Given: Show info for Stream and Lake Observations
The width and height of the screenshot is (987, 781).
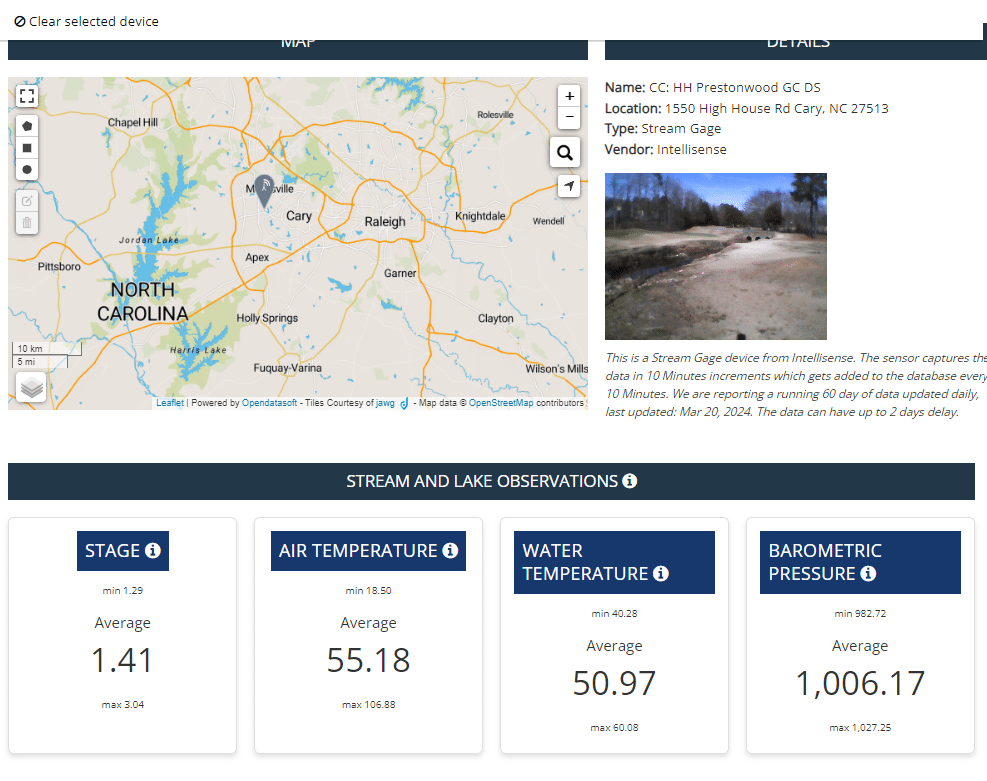Looking at the screenshot, I should (630, 481).
